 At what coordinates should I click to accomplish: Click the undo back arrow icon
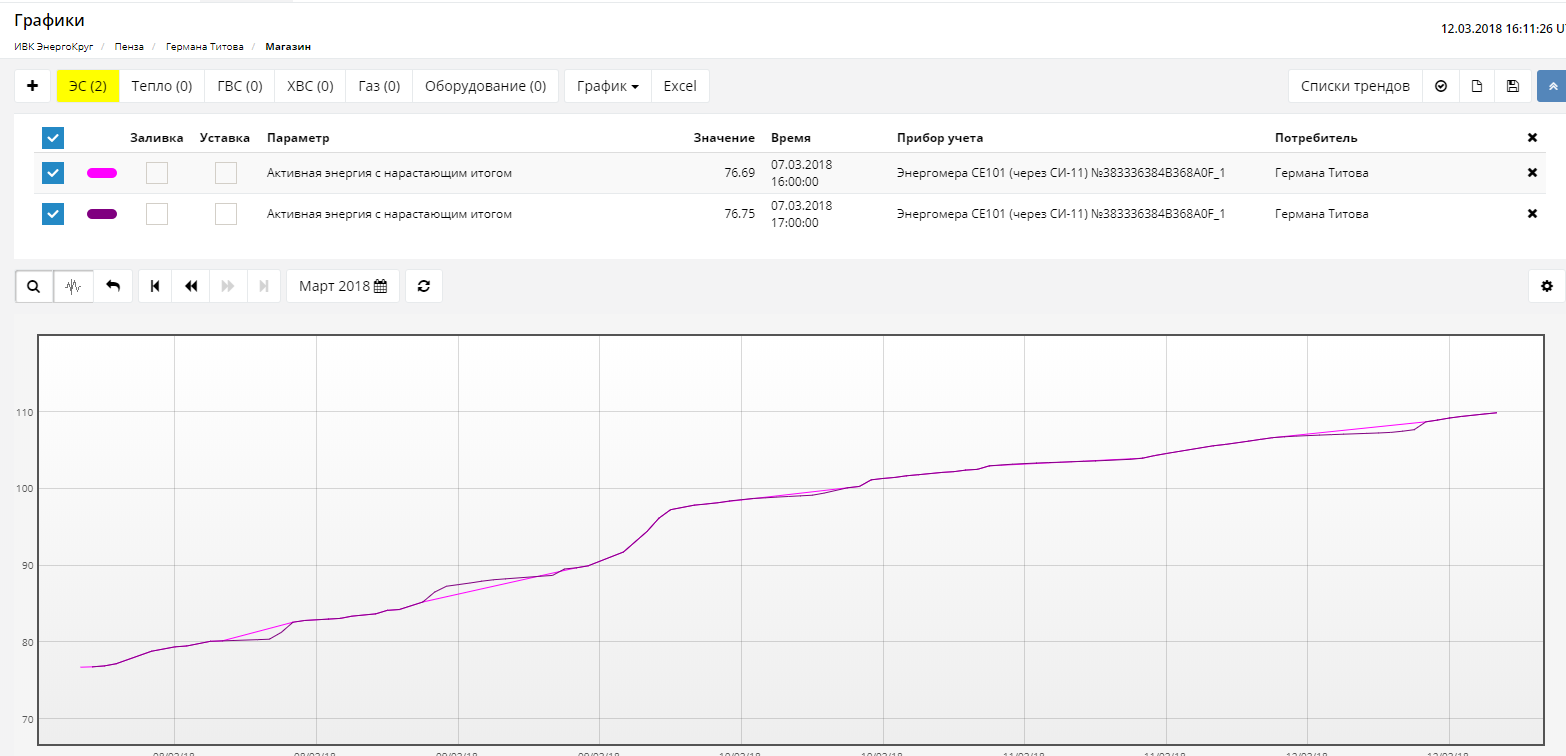point(113,286)
